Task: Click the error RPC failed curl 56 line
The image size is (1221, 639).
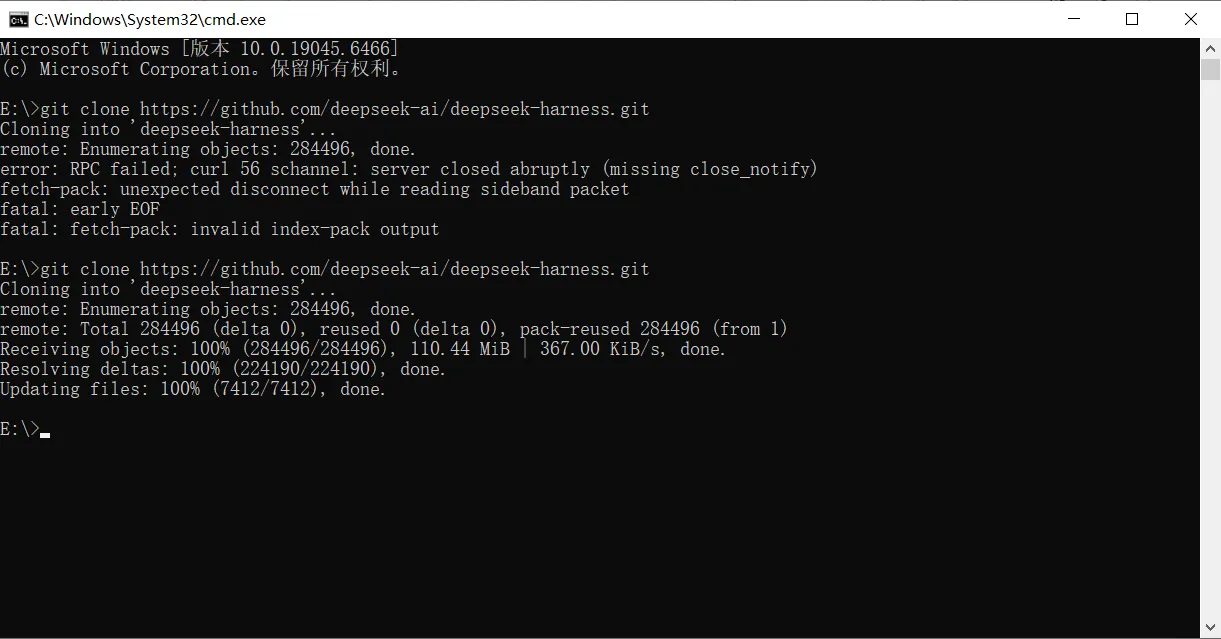Action: click(x=409, y=169)
